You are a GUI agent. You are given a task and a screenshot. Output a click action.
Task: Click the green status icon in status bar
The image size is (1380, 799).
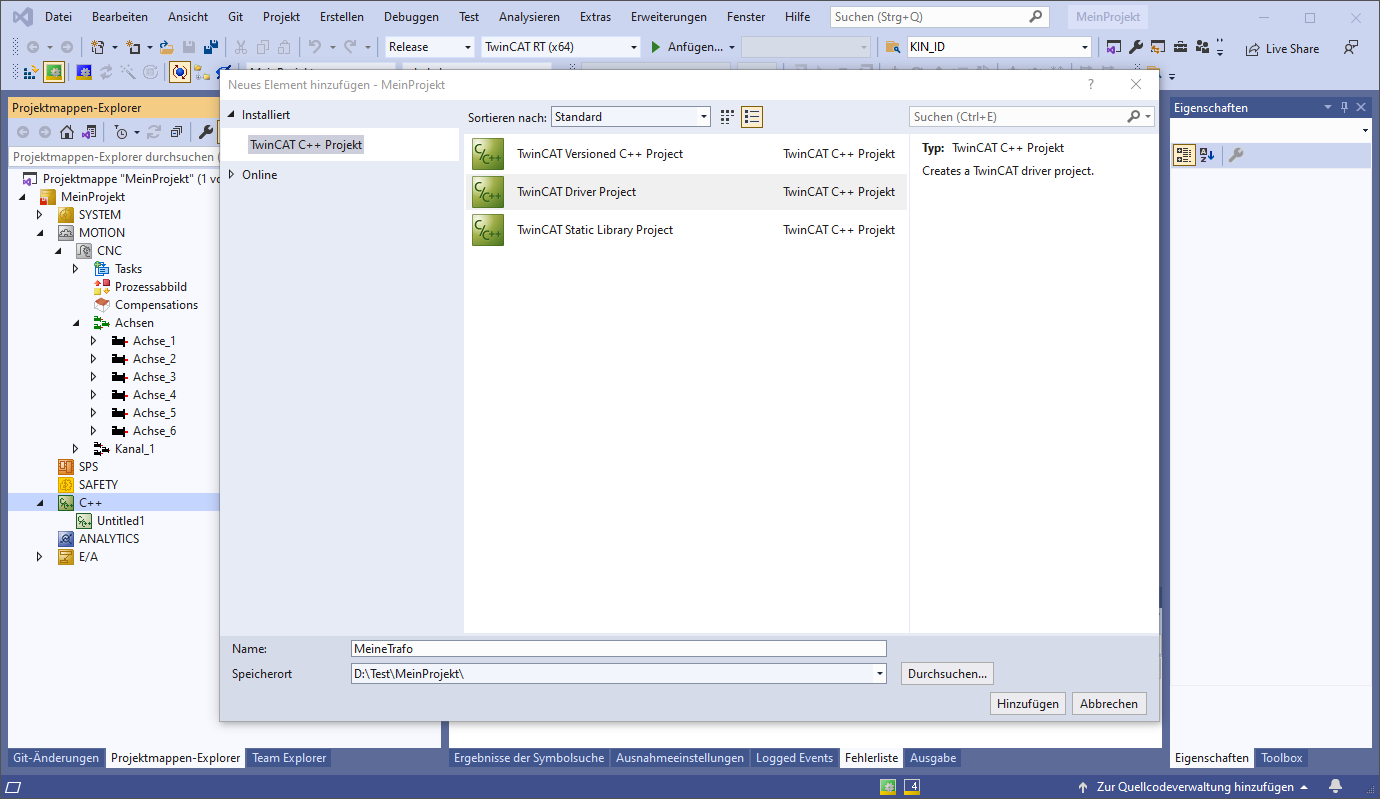click(x=888, y=787)
